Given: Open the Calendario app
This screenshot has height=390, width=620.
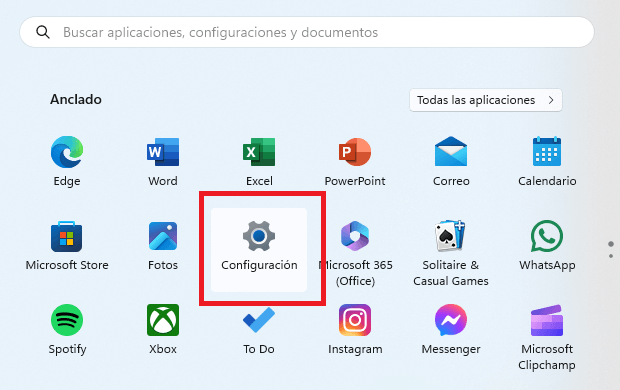Looking at the screenshot, I should coord(547,151).
